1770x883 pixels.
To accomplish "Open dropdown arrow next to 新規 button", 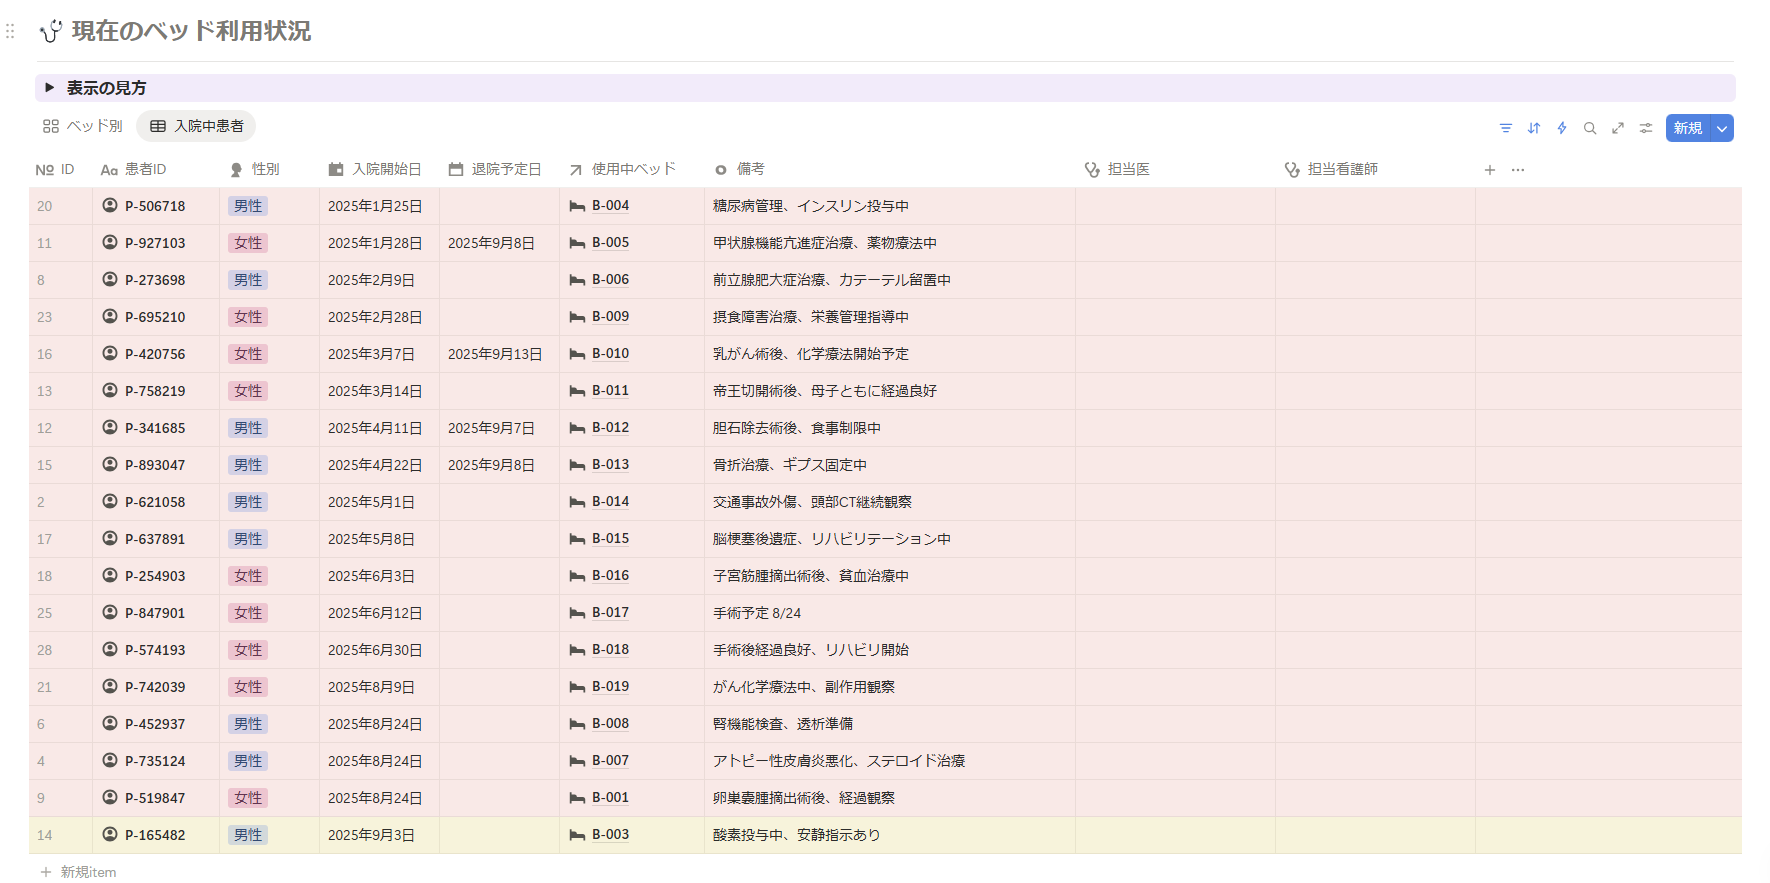I will 1722,128.
